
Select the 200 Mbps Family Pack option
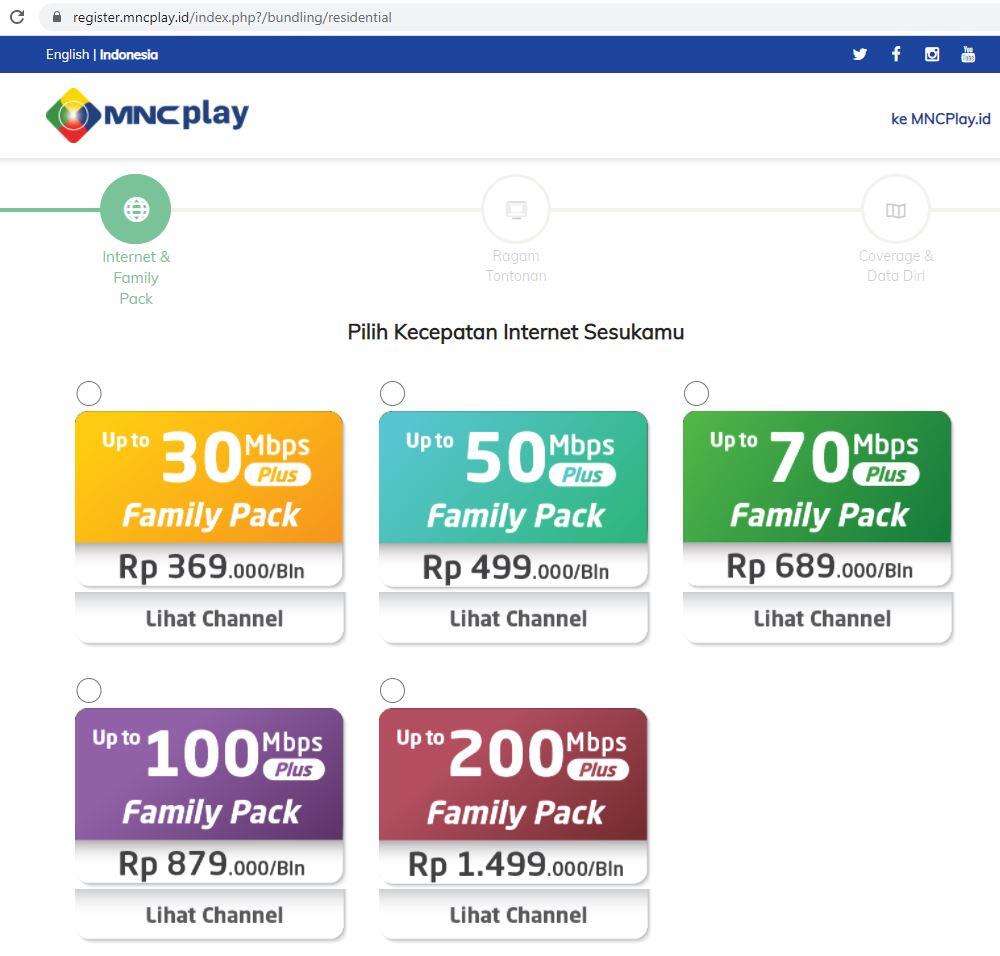tap(392, 690)
